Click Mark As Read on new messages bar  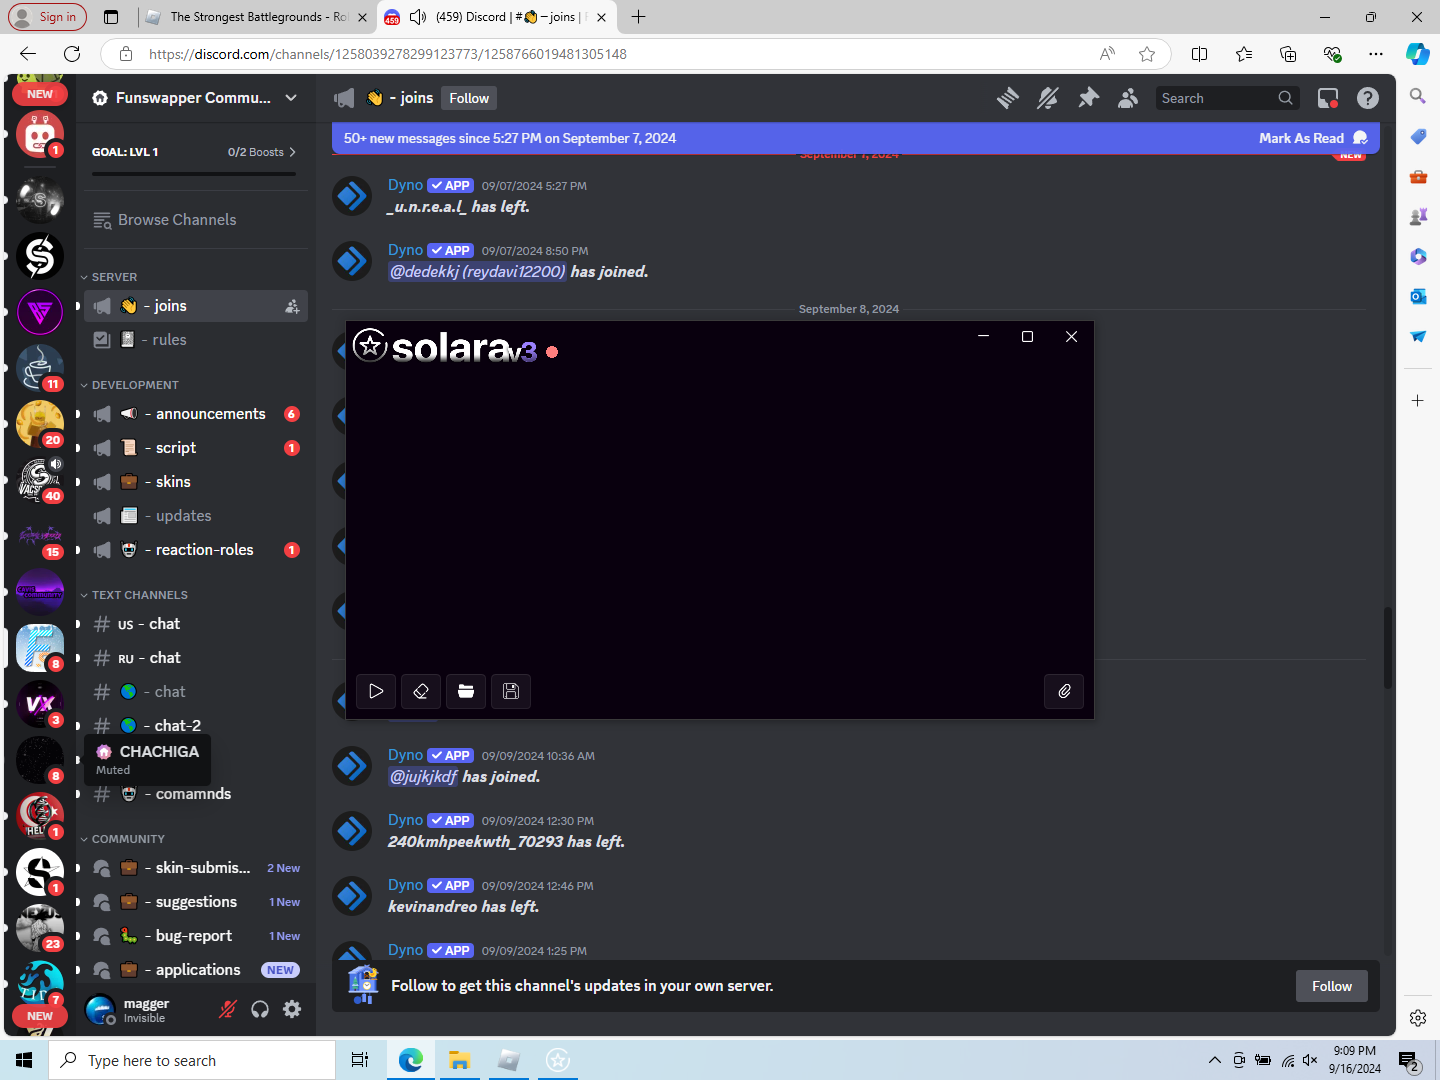tap(1313, 138)
